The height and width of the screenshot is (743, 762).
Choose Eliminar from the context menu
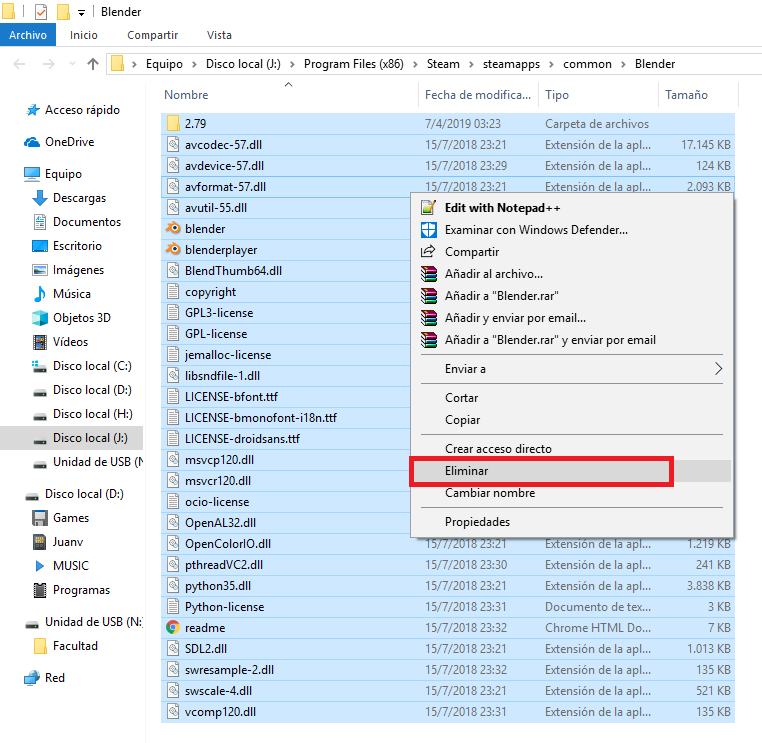572,471
